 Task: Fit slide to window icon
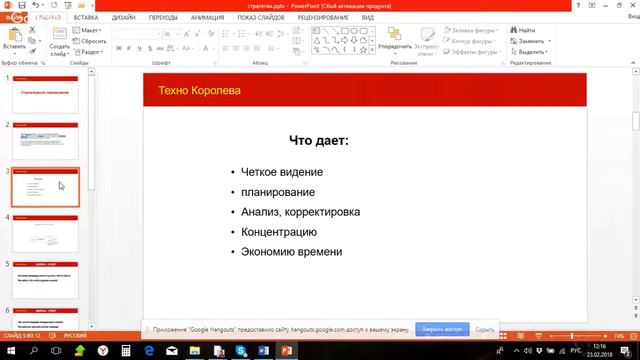[633, 336]
